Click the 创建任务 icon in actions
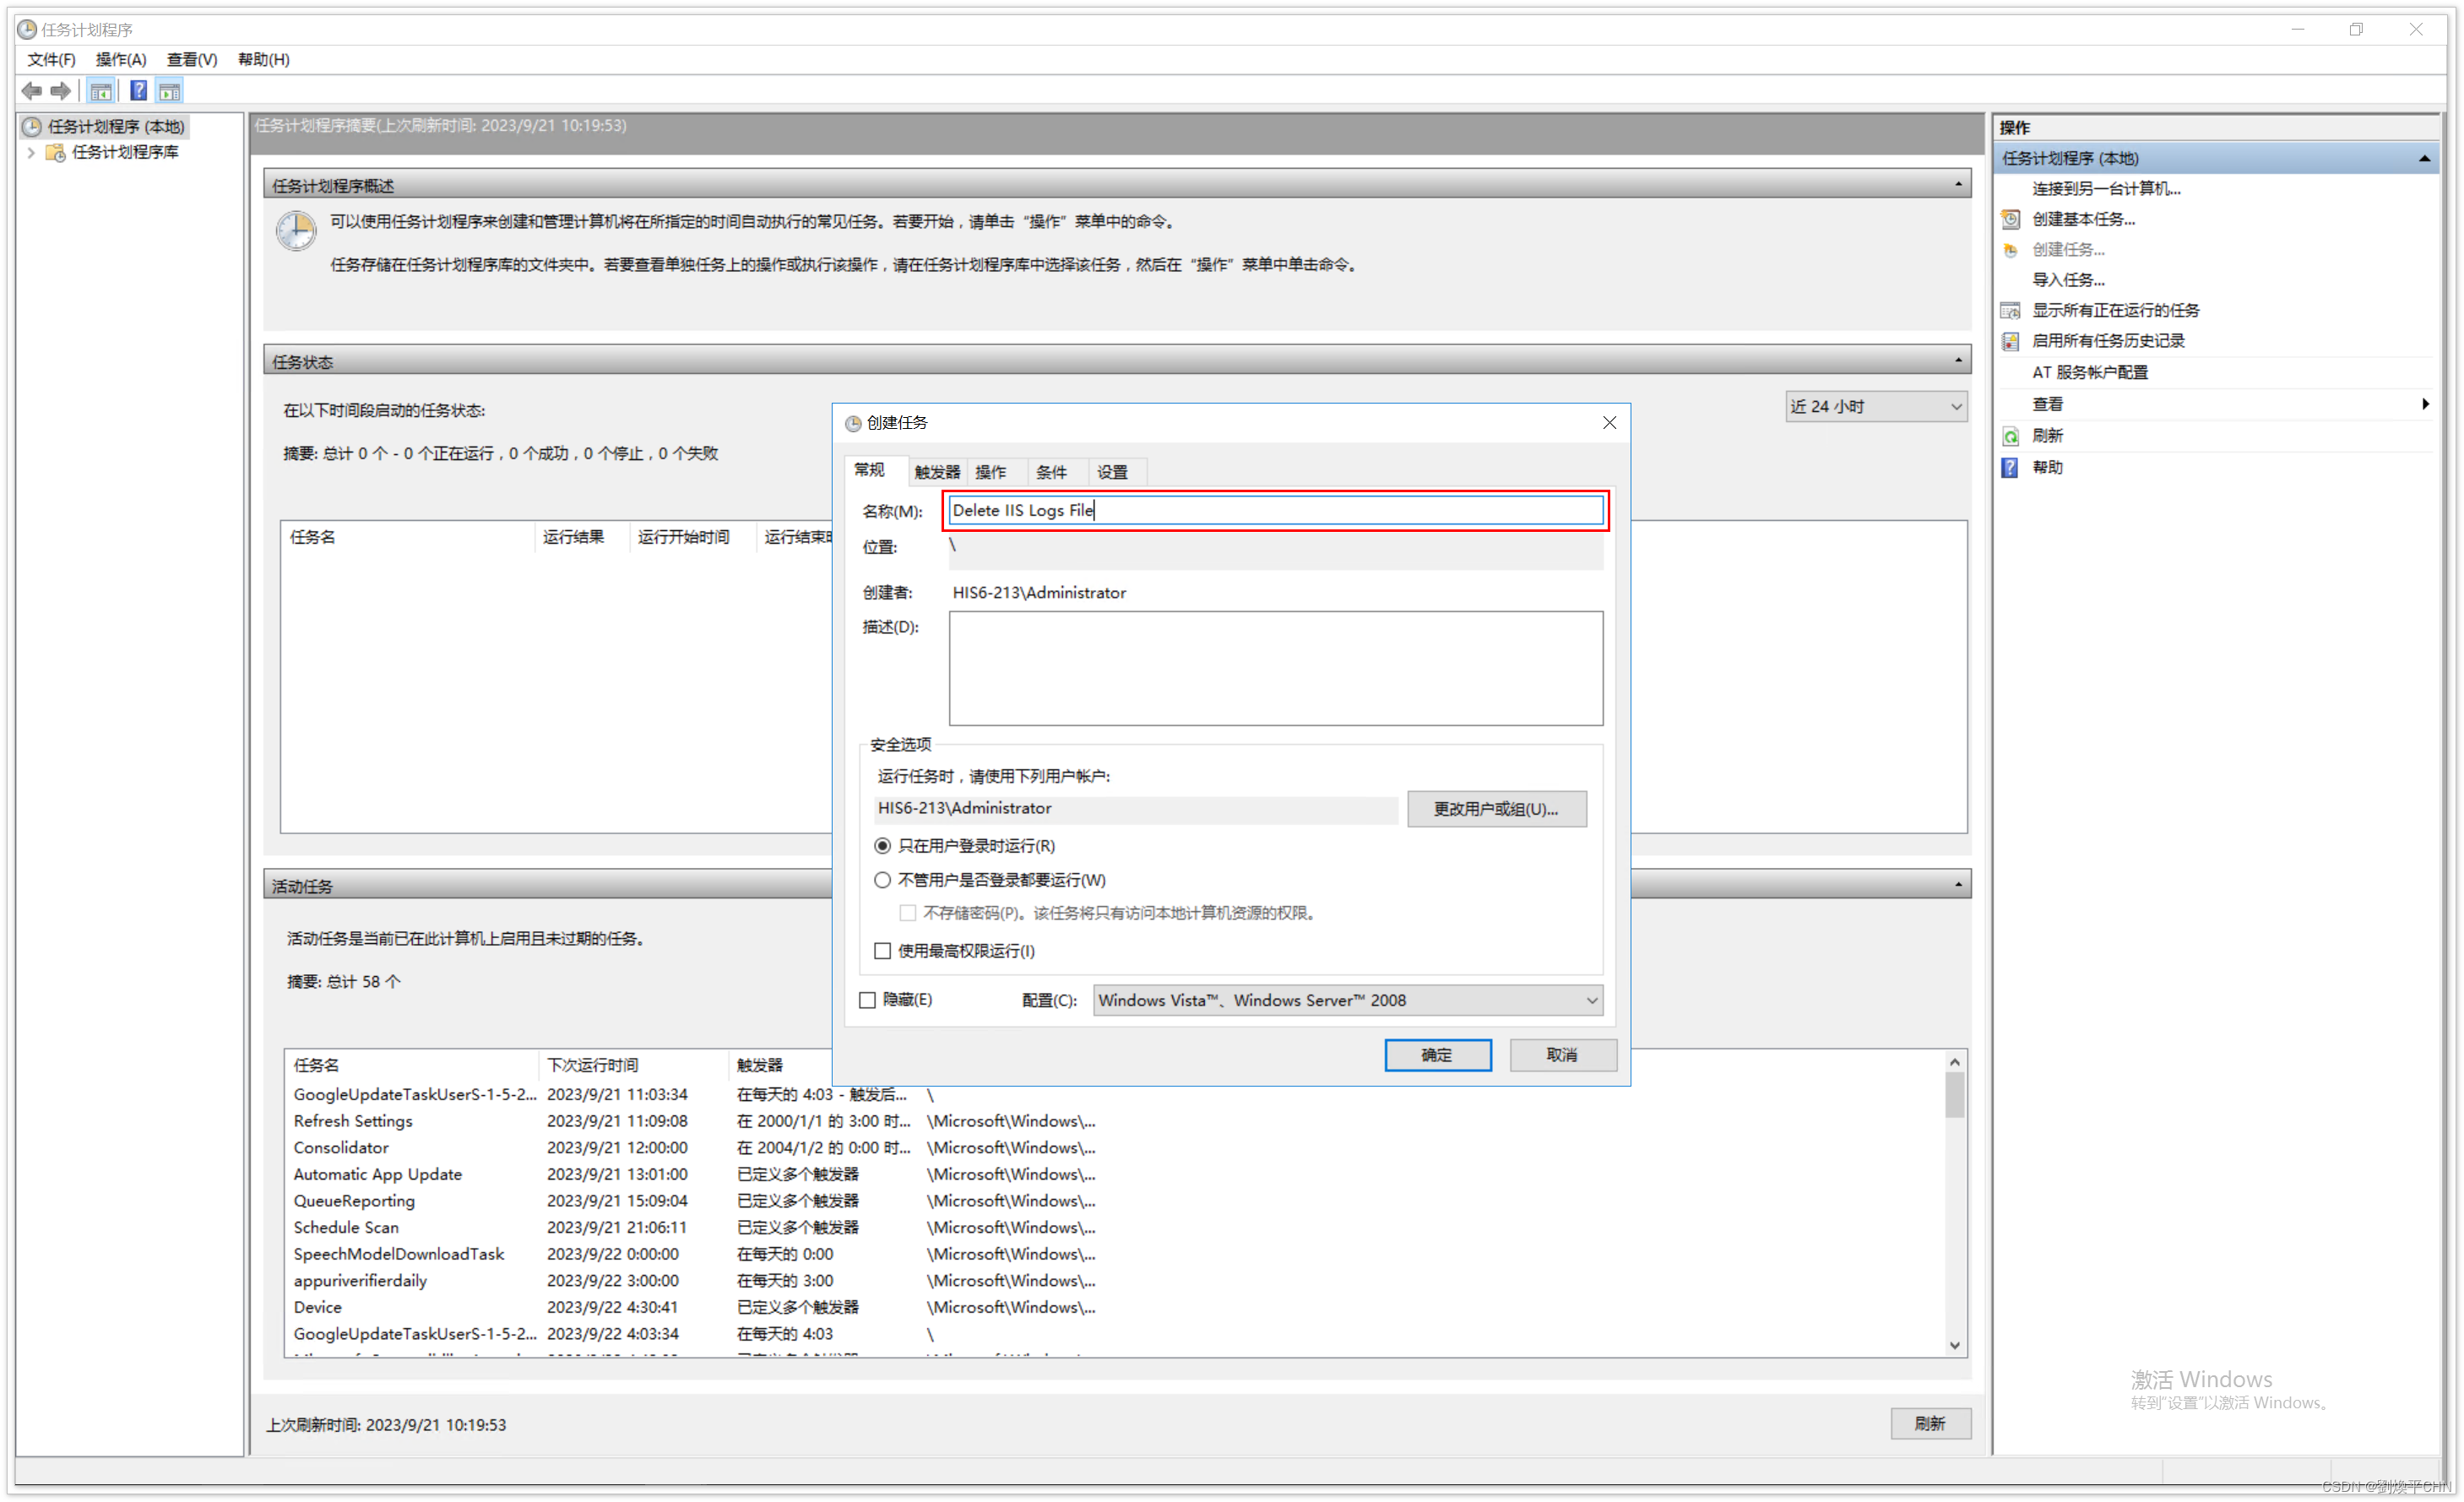Image resolution: width=2464 pixels, height=1502 pixels. (2010, 250)
